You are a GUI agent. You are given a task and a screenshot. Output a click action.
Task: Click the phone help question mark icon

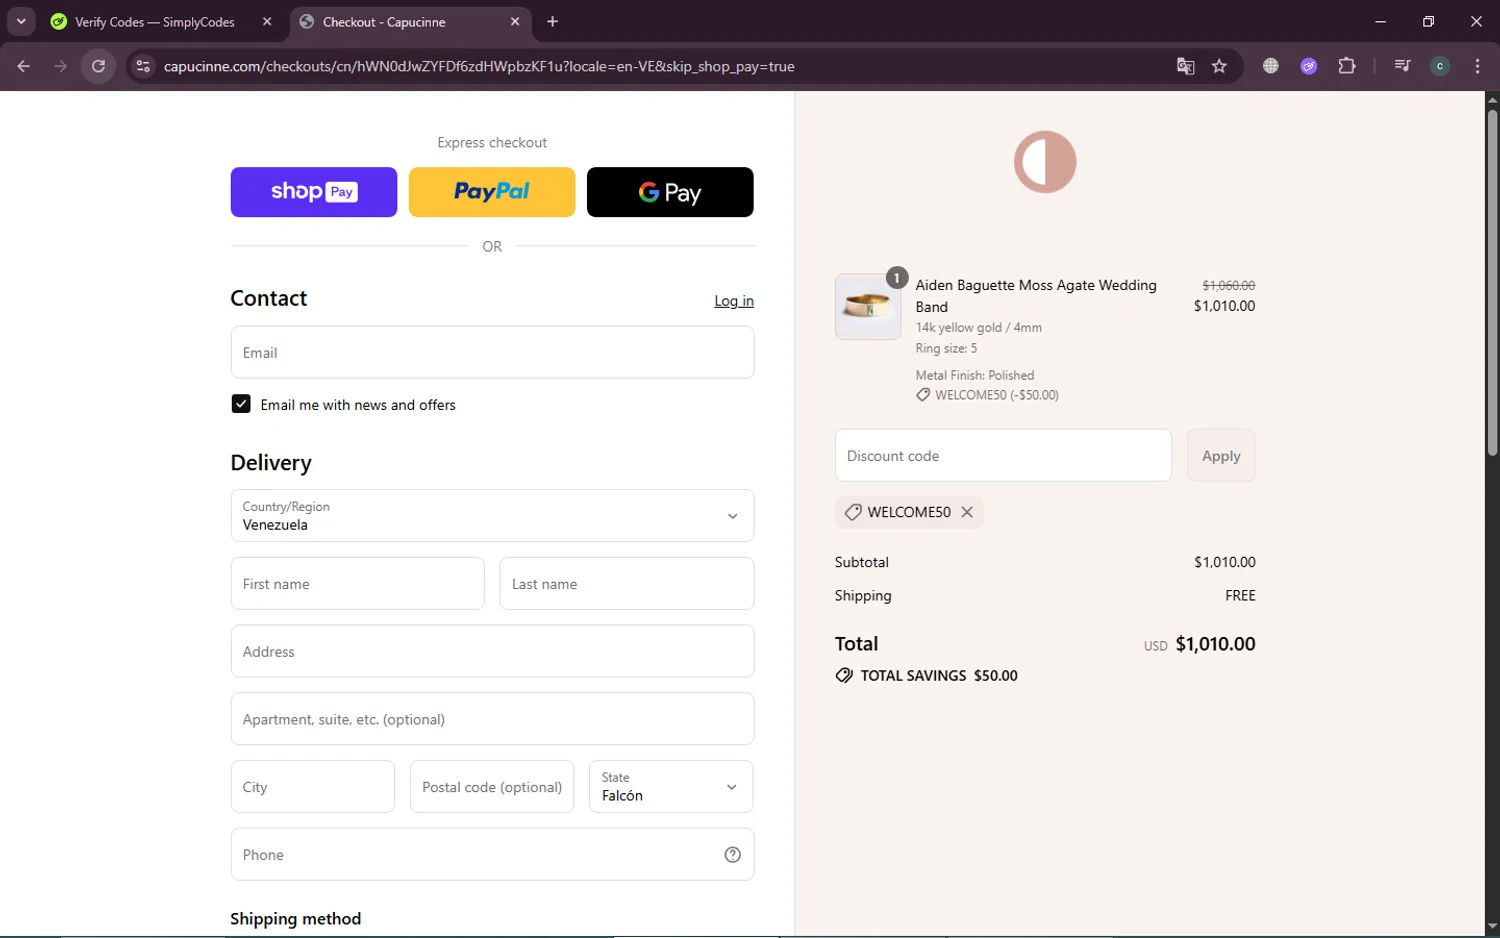click(733, 854)
